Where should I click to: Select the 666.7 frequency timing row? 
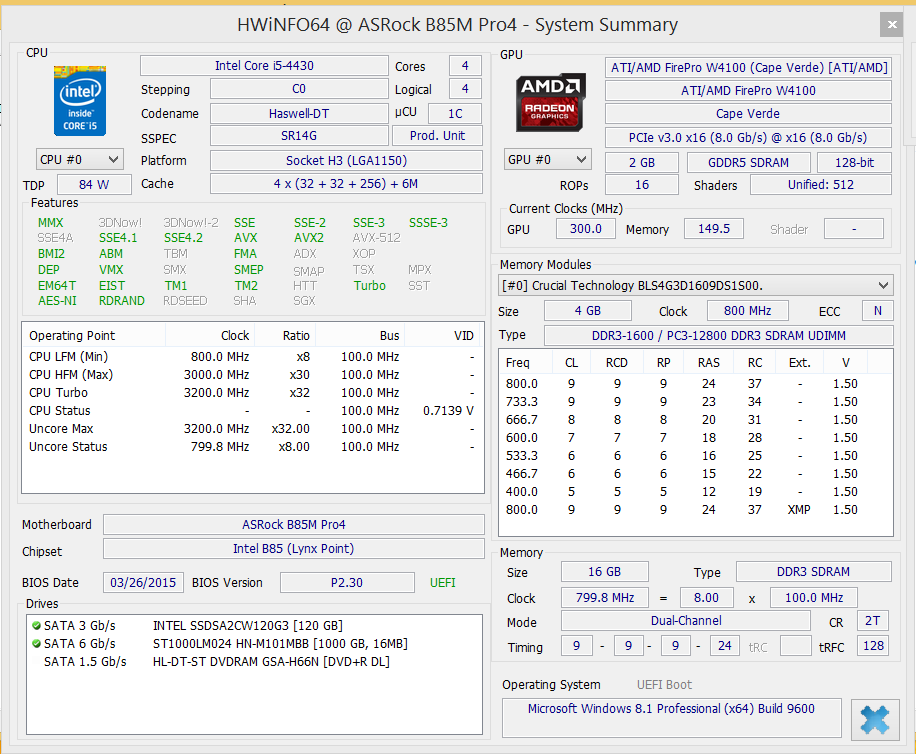(695, 420)
